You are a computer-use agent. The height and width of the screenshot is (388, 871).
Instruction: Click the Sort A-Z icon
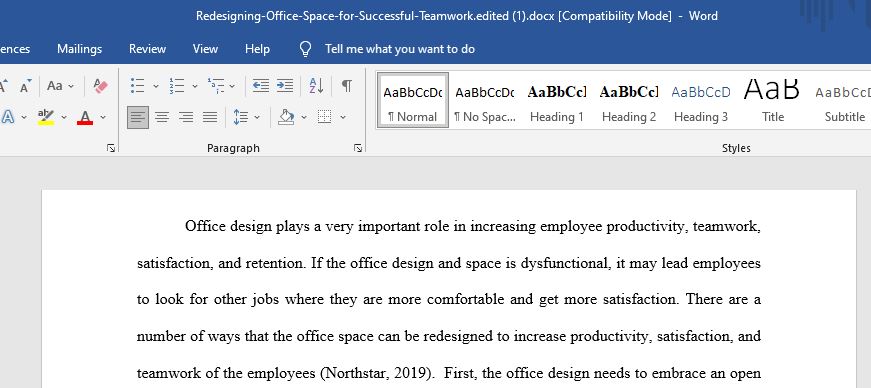(316, 86)
